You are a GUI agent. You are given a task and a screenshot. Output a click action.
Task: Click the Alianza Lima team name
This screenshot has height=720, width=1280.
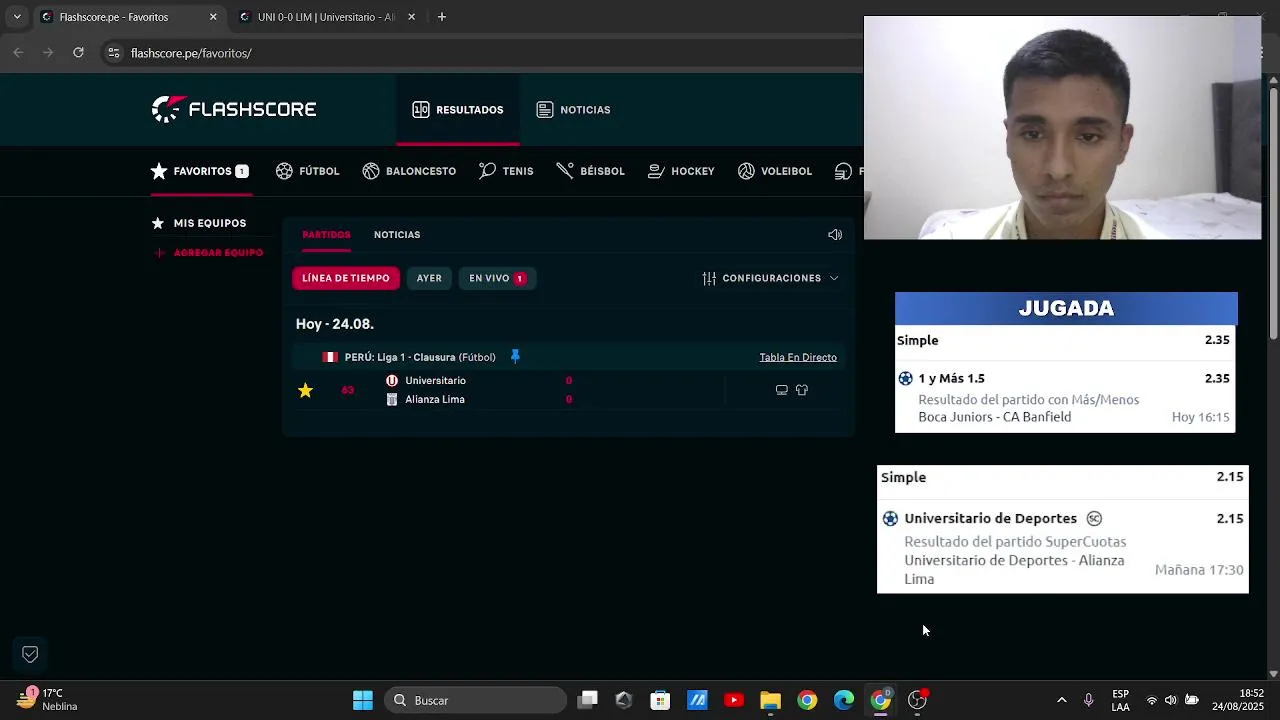coord(435,399)
